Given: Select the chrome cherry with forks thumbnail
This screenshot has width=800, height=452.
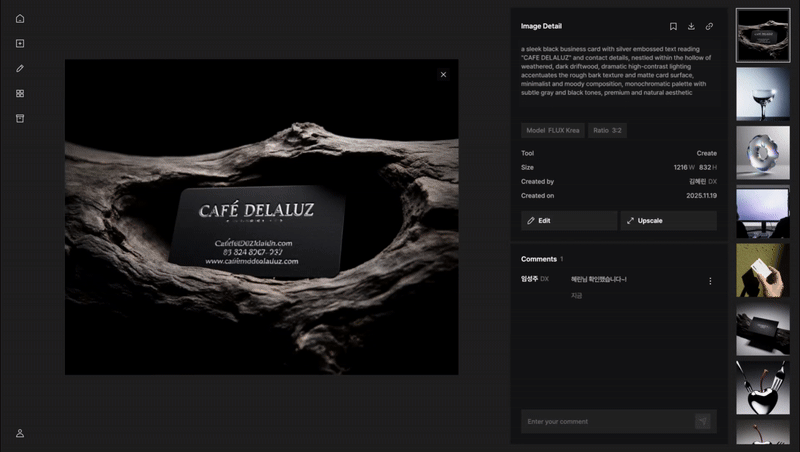Looking at the screenshot, I should (763, 388).
